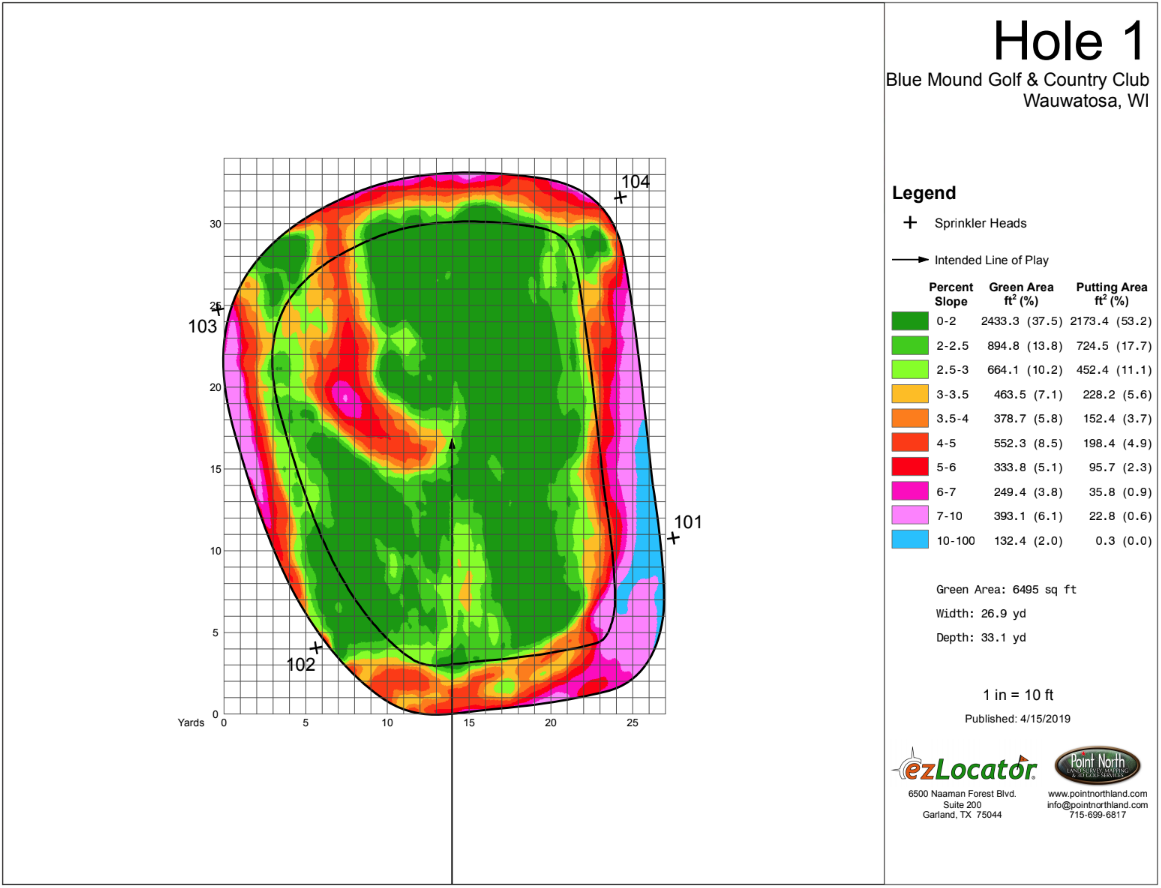The image size is (1161, 888).
Task: Select the red 5-6 slope swatch
Action: (x=910, y=467)
